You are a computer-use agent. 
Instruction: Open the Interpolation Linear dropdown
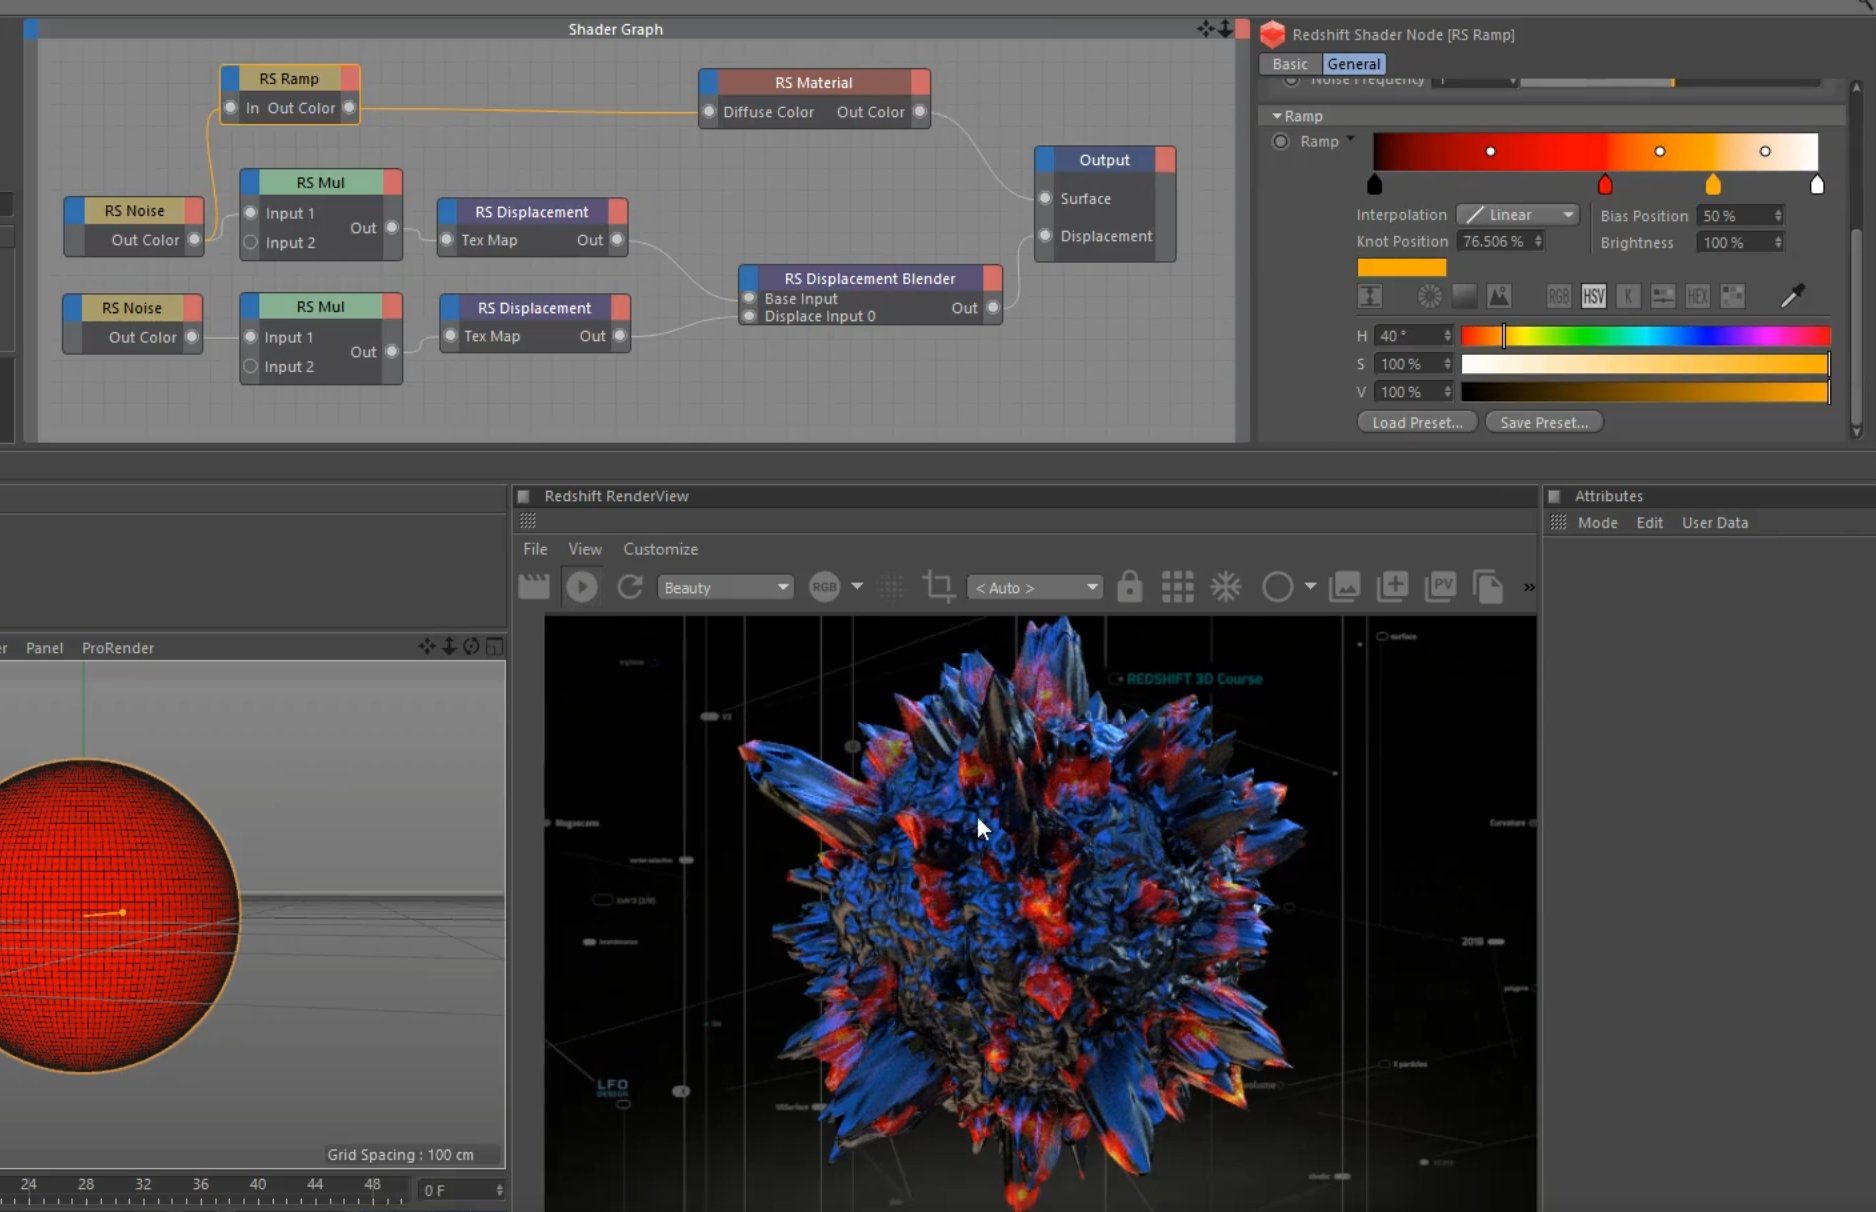(x=1517, y=215)
